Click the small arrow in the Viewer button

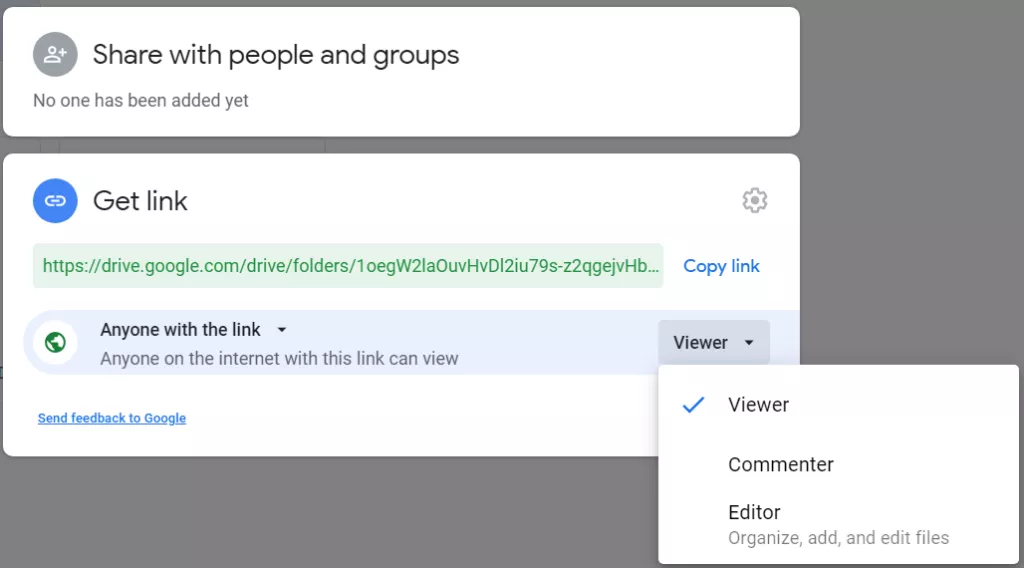point(749,342)
